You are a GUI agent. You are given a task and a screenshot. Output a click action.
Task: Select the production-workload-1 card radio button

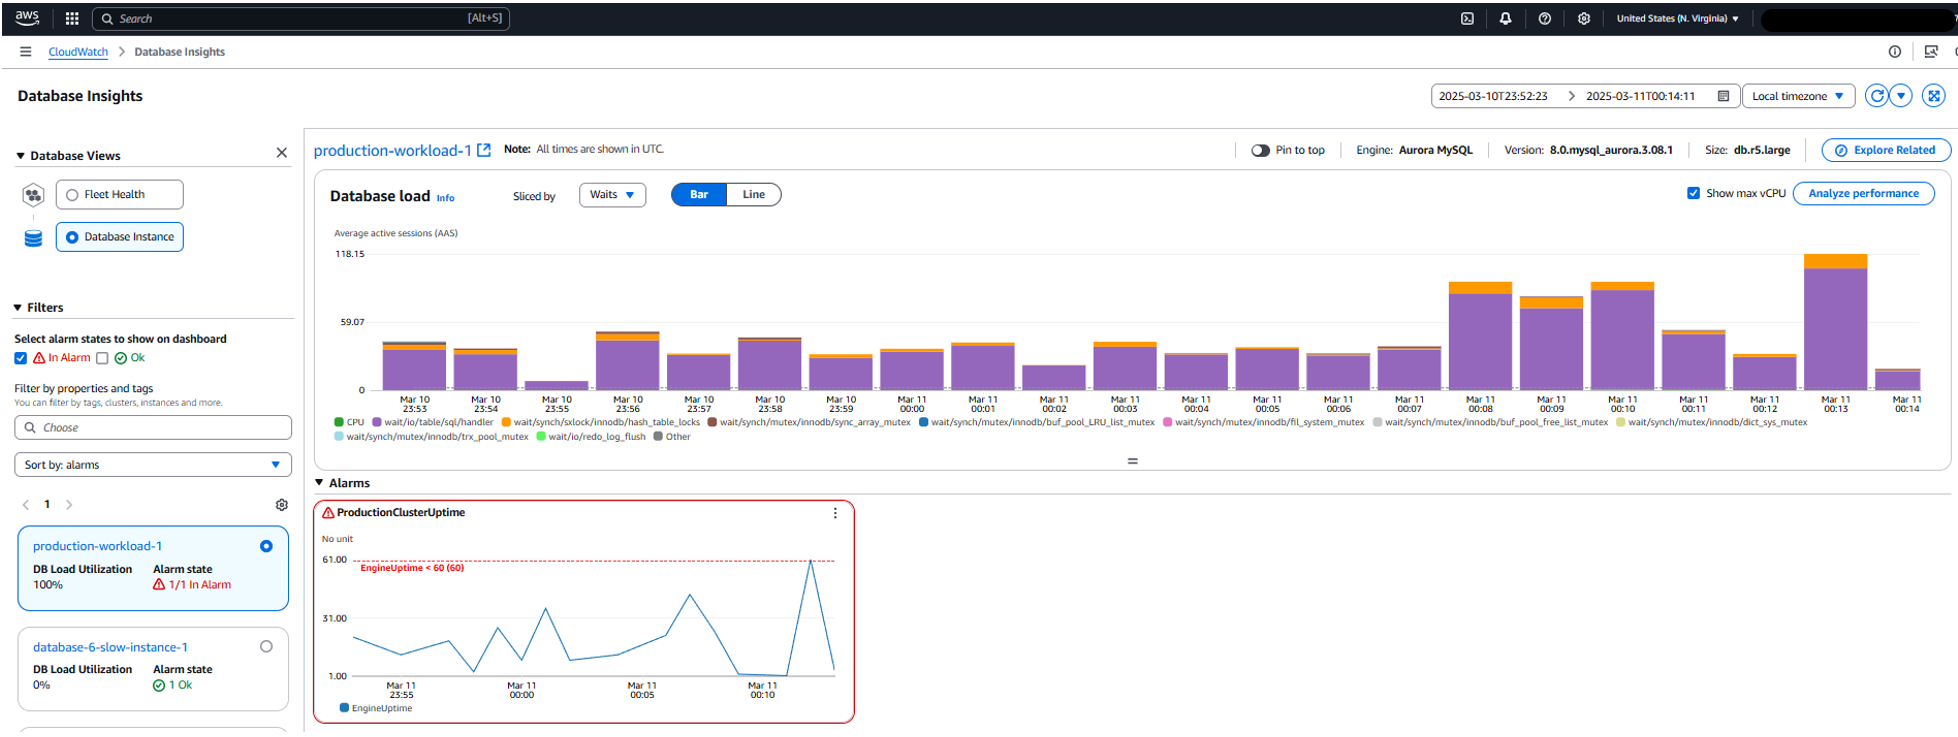pyautogui.click(x=266, y=546)
